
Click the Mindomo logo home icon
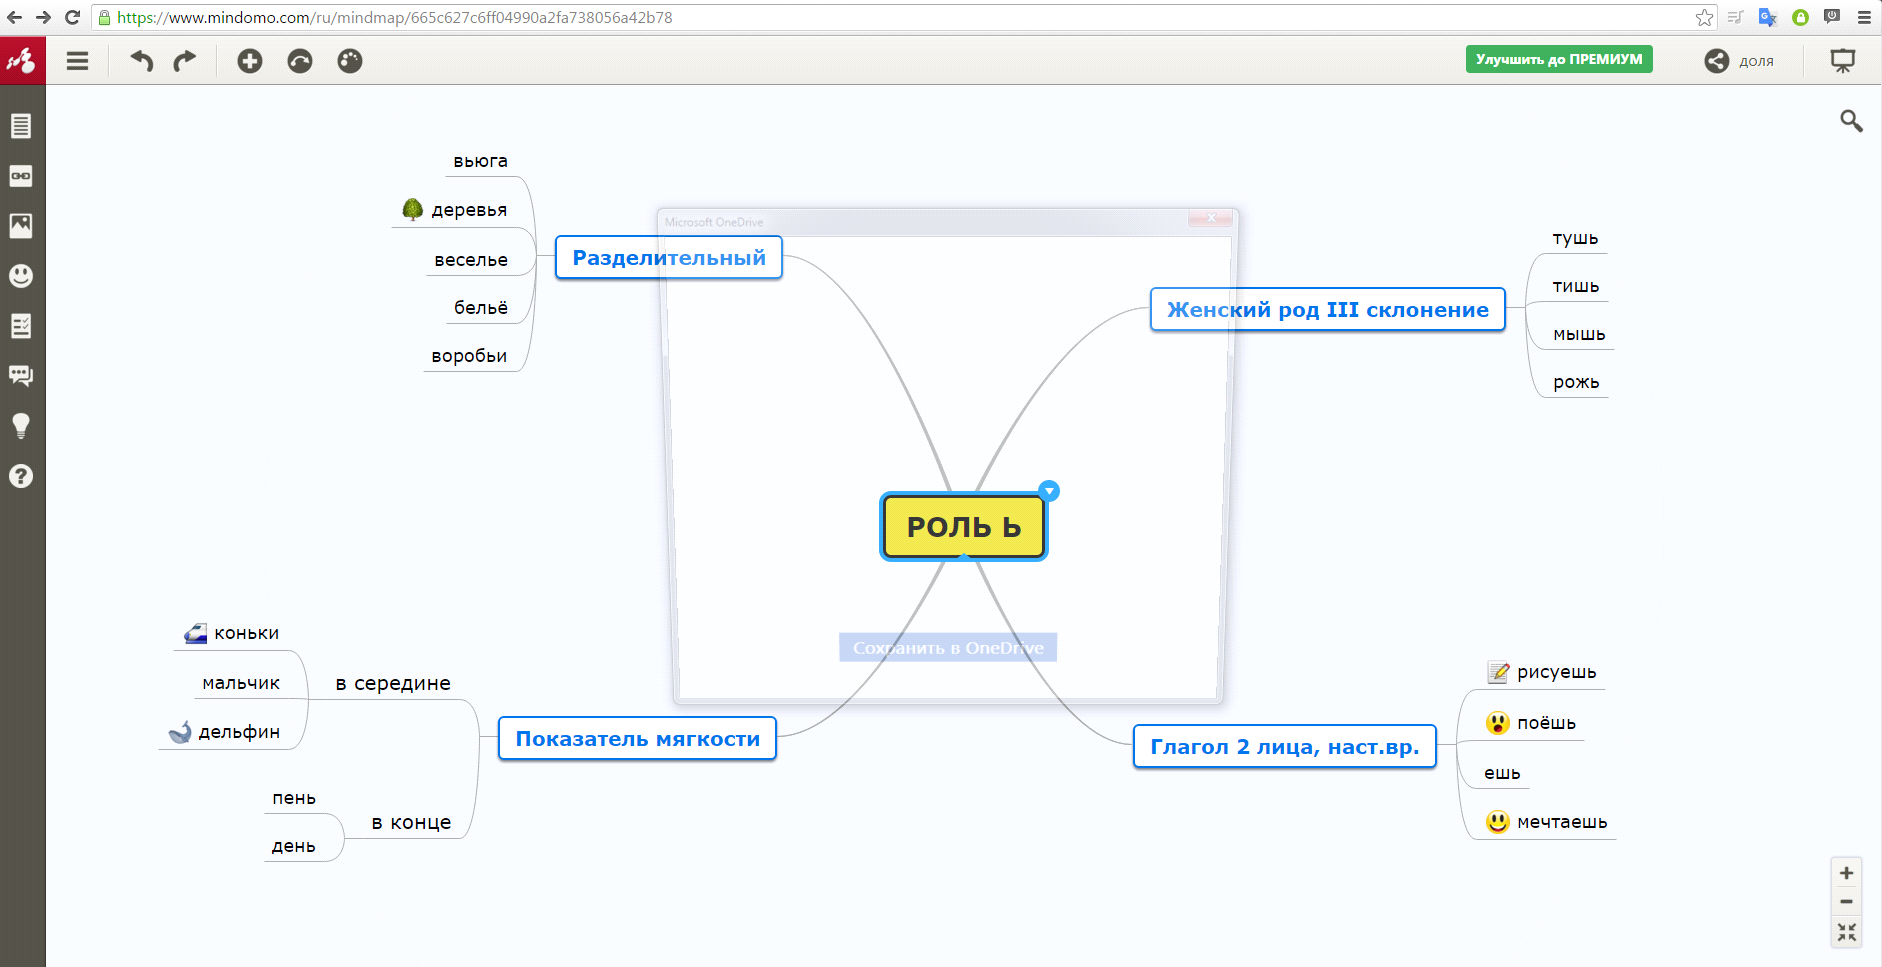click(22, 61)
